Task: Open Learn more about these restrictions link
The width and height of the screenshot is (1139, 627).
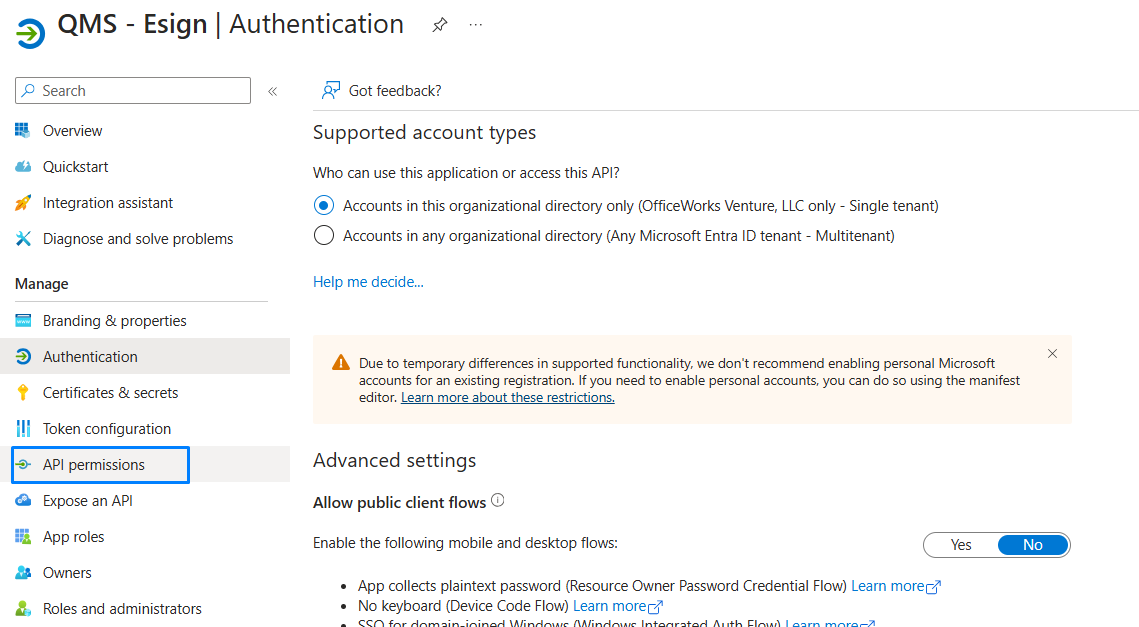Action: coord(508,397)
